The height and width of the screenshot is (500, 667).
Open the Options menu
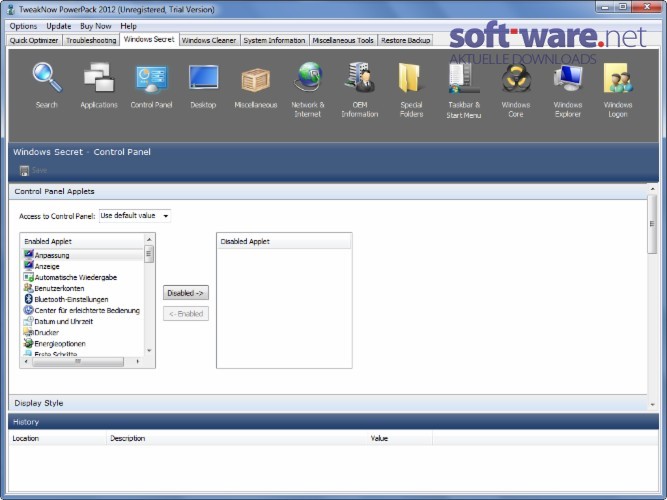point(23,26)
